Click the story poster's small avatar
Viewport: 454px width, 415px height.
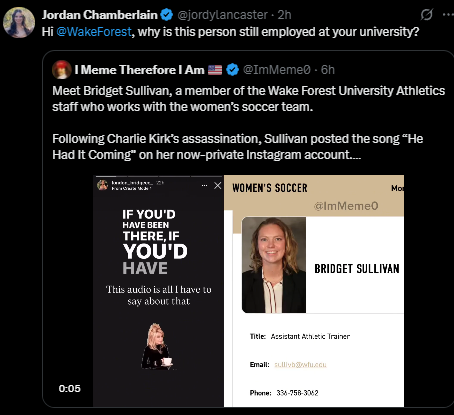[102, 185]
